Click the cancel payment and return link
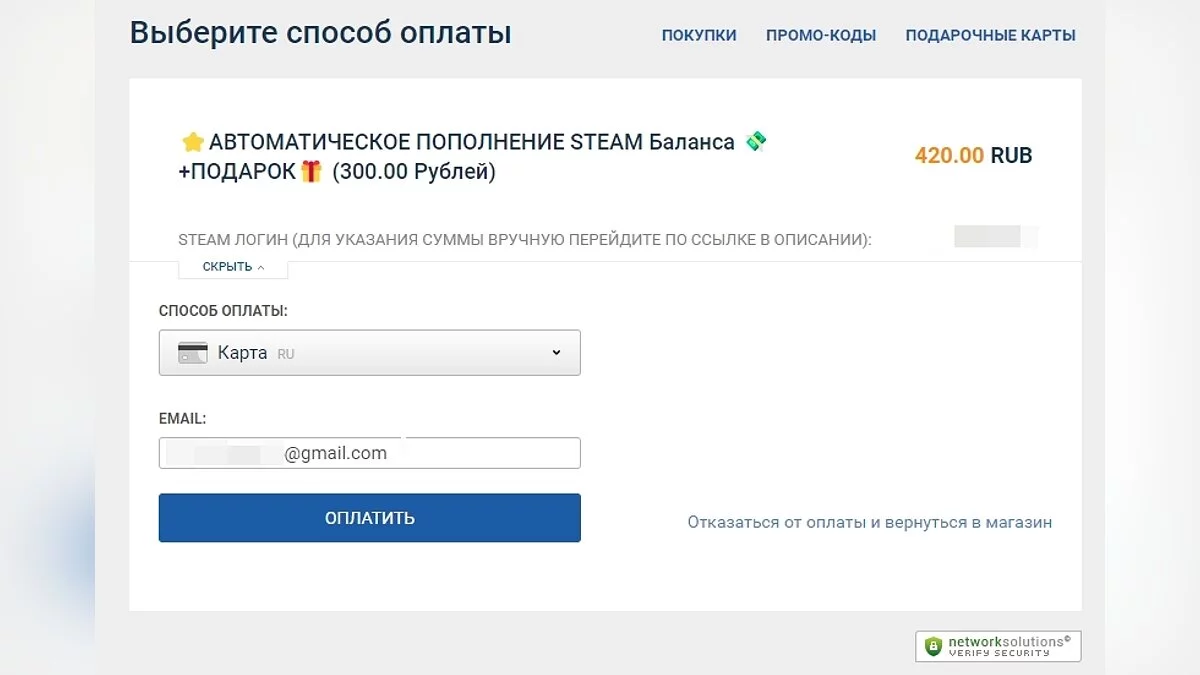Viewport: 1200px width, 675px height. tap(869, 522)
